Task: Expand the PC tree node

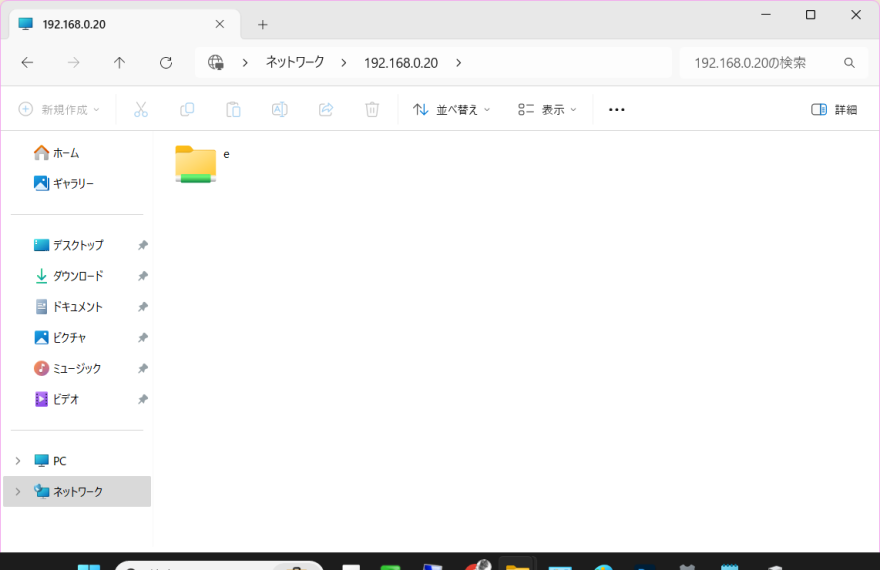Action: (x=18, y=461)
